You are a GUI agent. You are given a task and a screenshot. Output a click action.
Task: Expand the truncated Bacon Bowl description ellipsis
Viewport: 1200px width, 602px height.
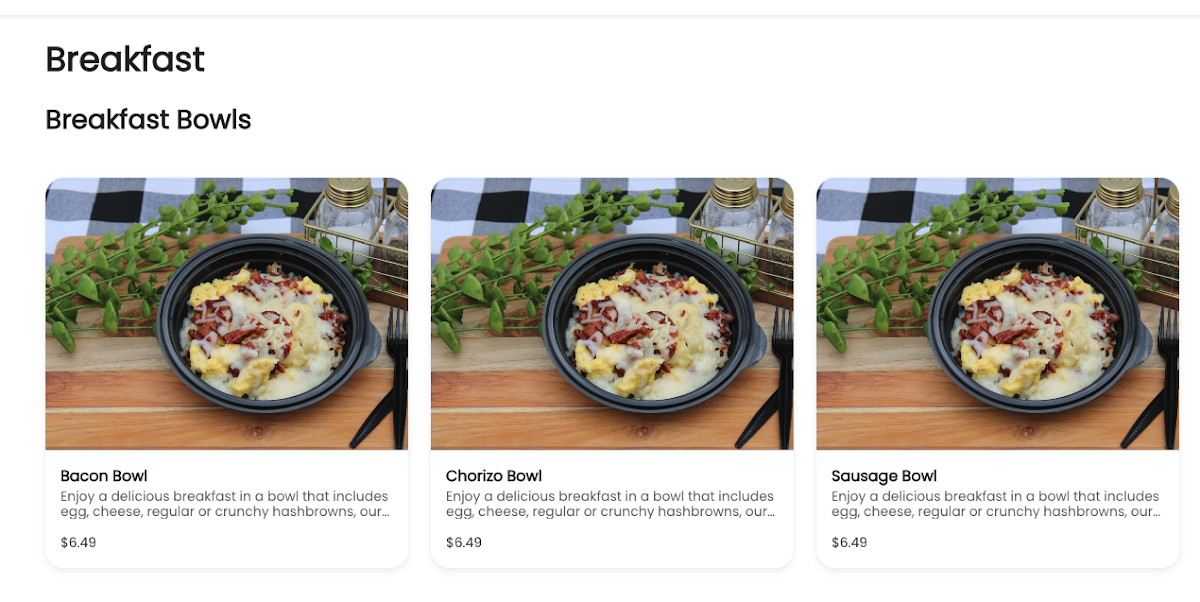(x=383, y=512)
